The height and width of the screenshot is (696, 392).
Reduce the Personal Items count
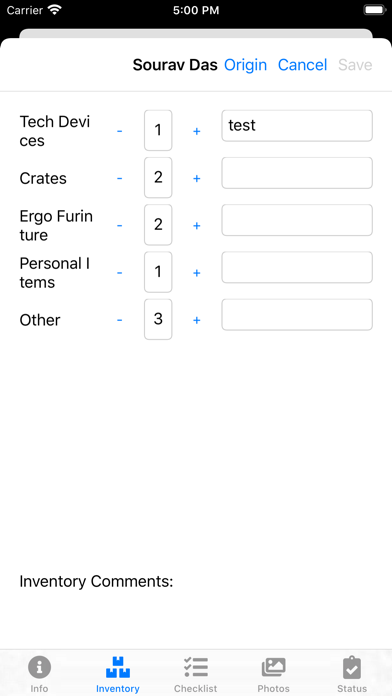click(x=119, y=273)
